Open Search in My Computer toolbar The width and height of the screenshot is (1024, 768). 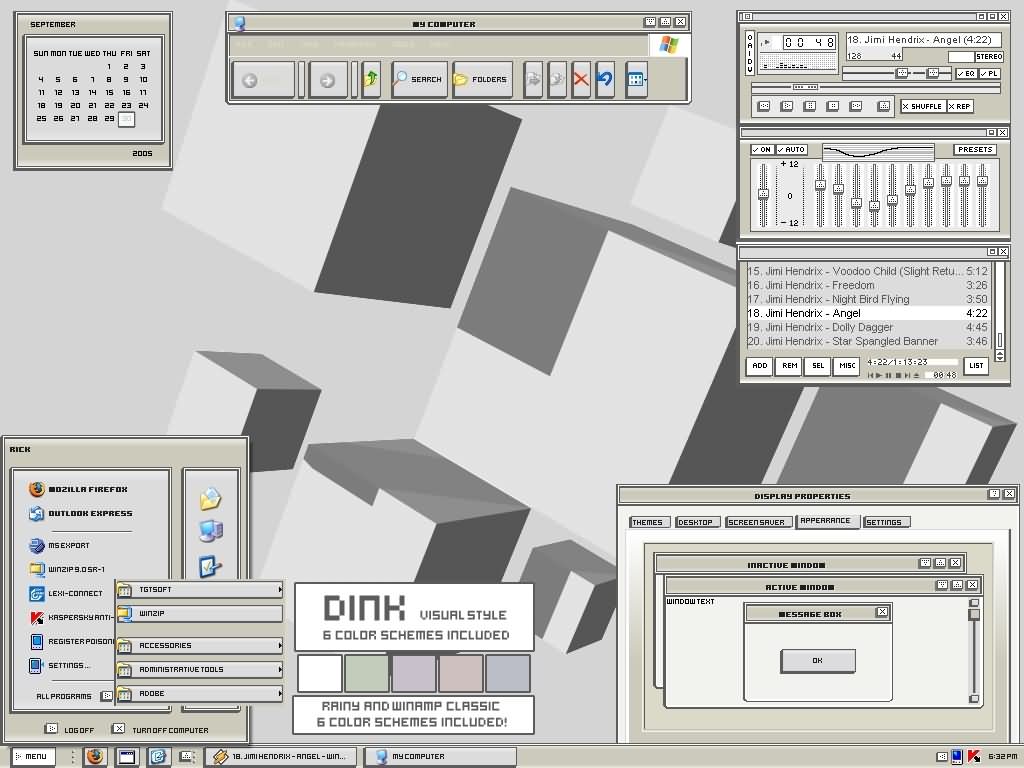pyautogui.click(x=419, y=80)
